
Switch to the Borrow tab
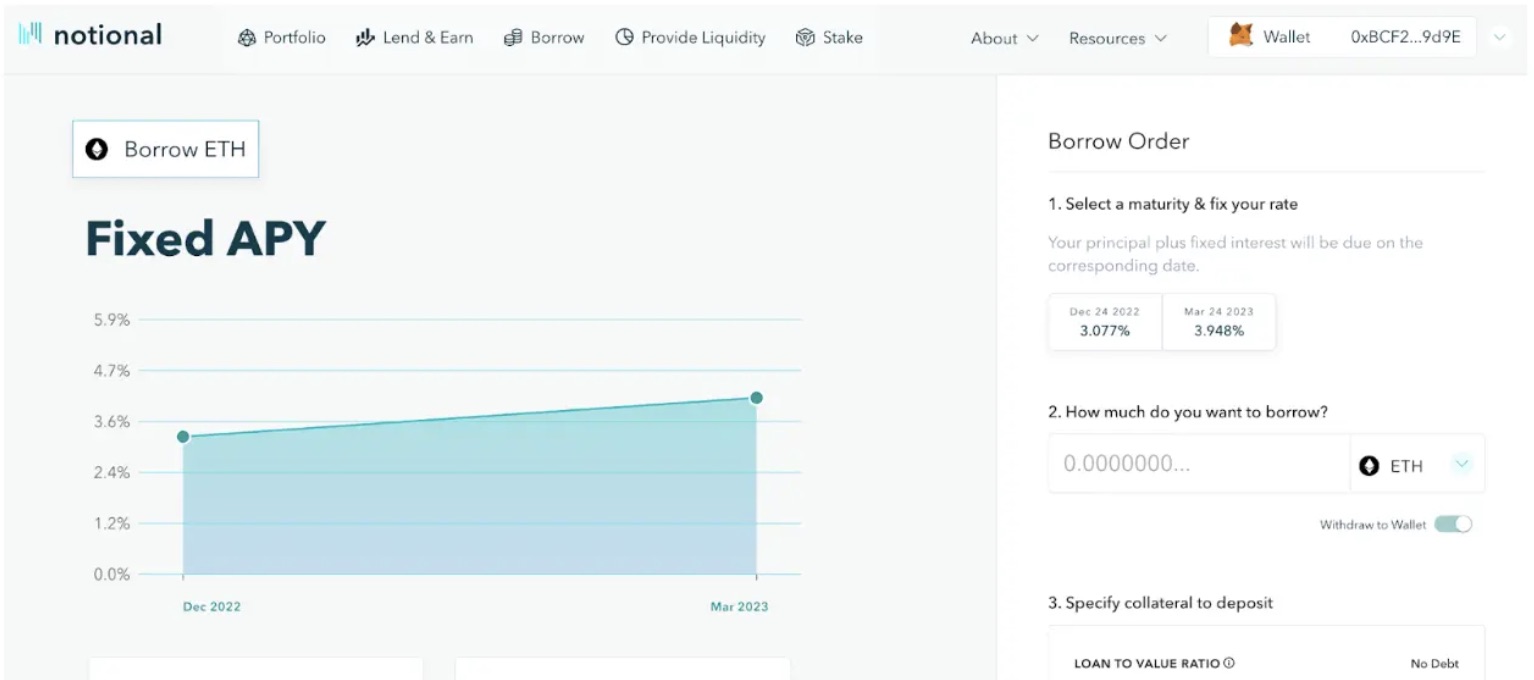click(x=544, y=37)
